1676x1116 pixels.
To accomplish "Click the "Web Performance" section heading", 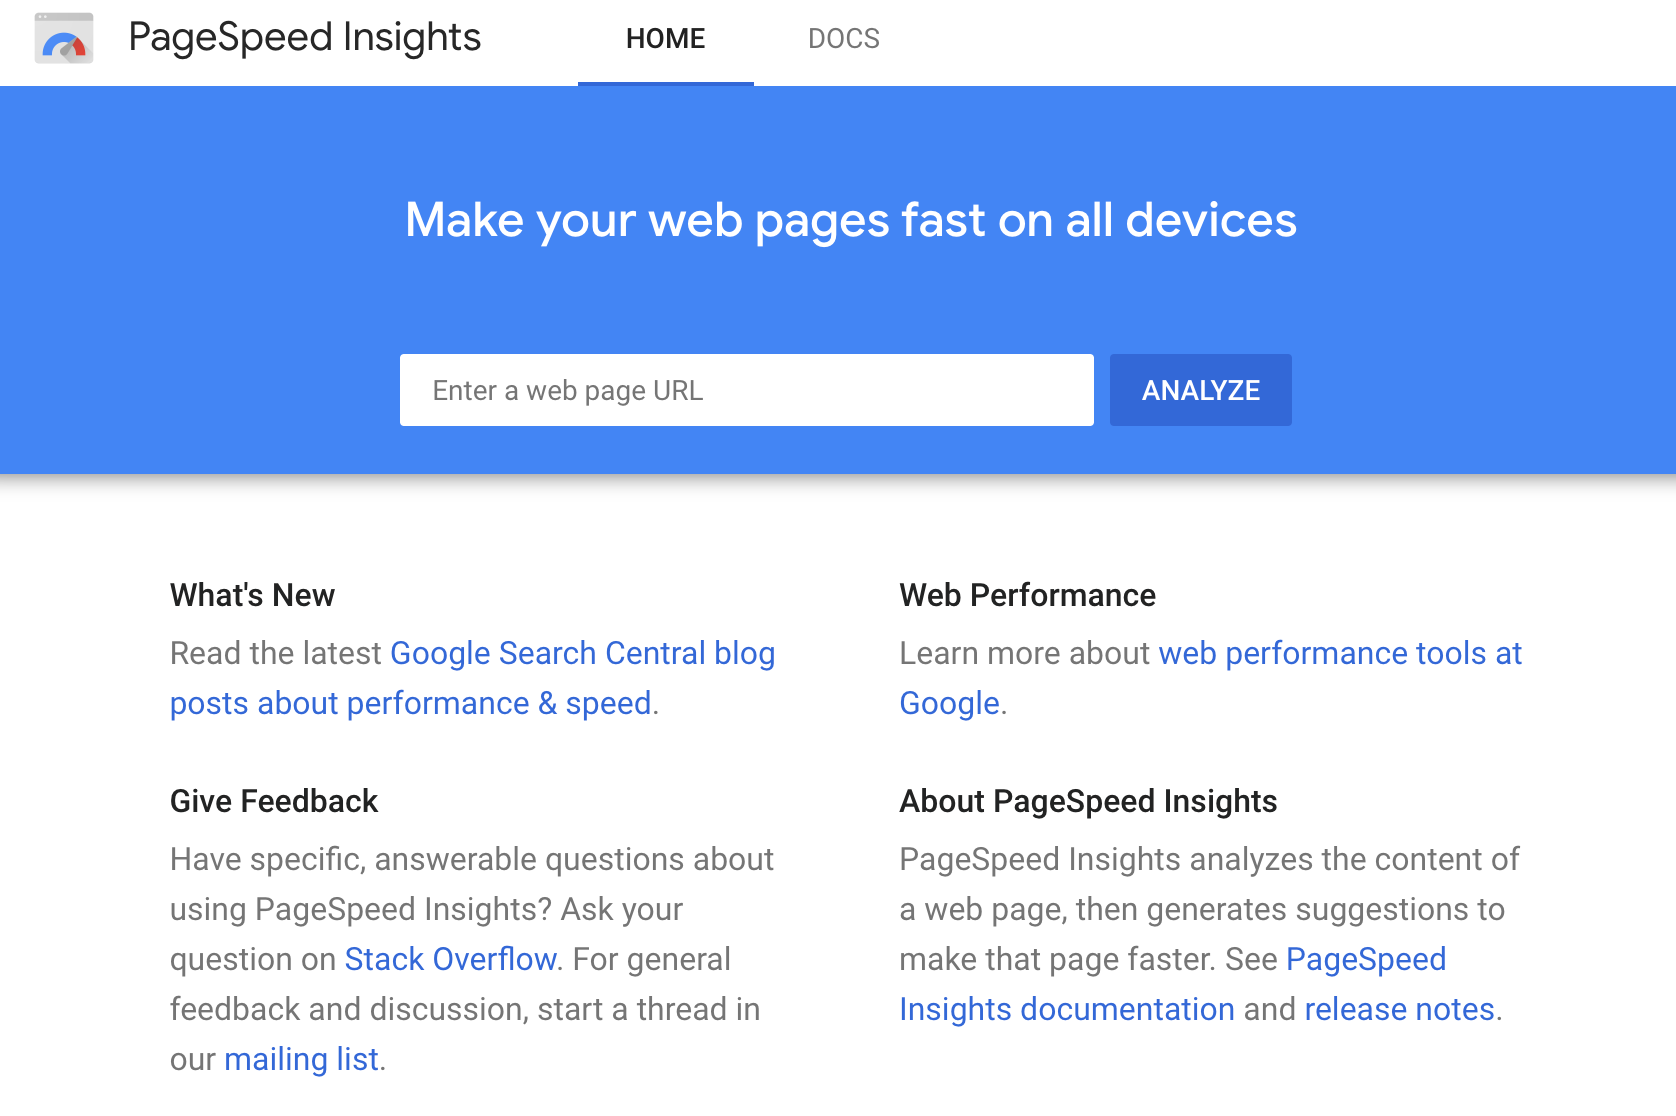I will pos(1027,595).
